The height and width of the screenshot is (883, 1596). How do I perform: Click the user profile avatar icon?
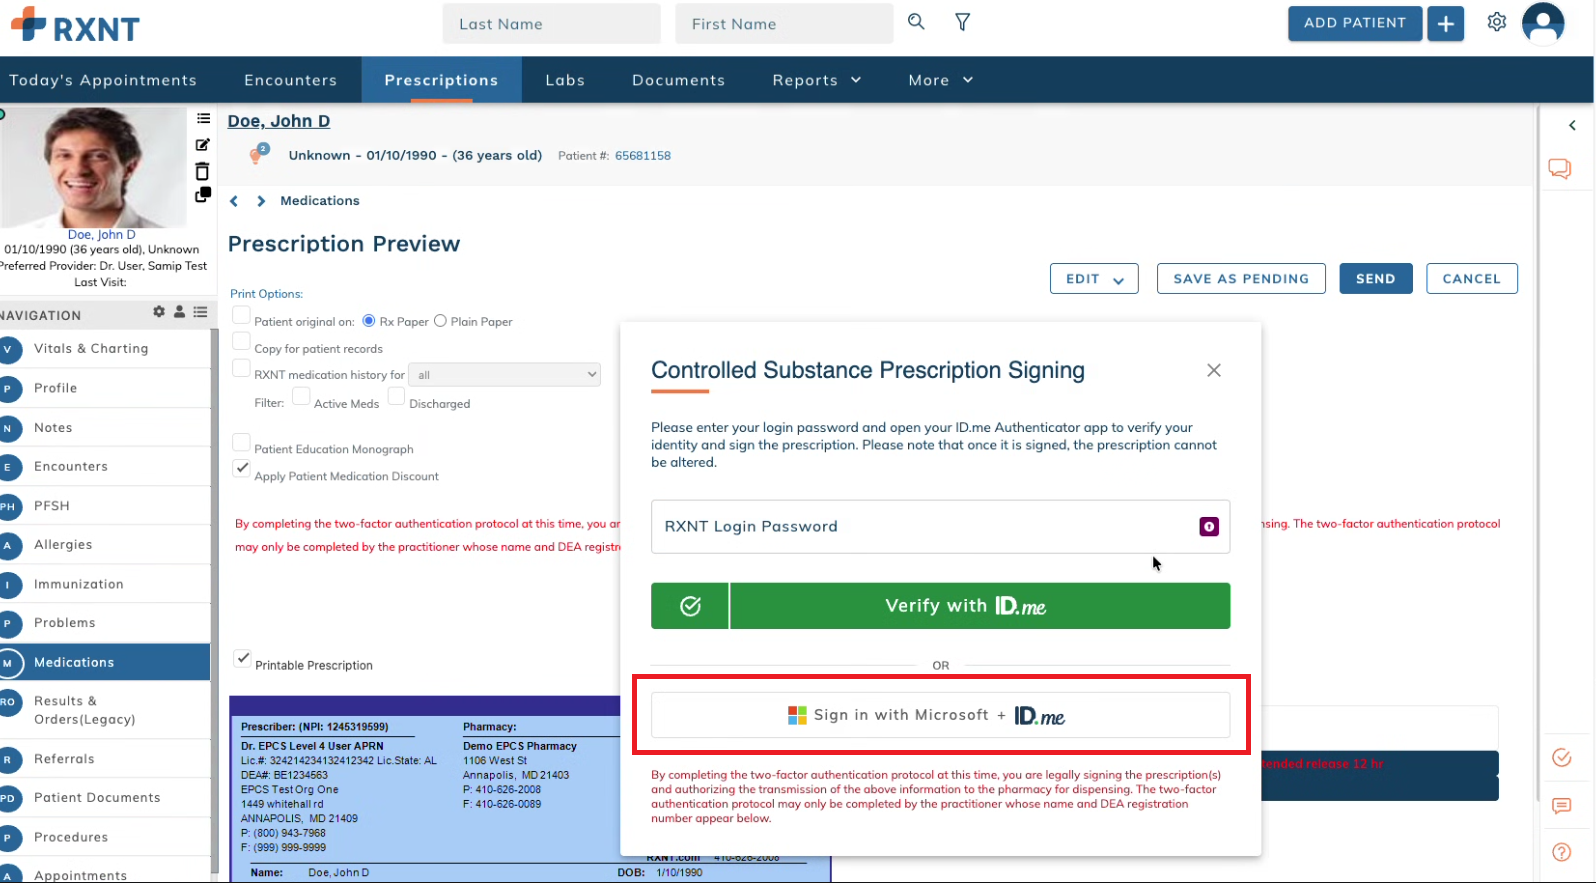click(1542, 23)
